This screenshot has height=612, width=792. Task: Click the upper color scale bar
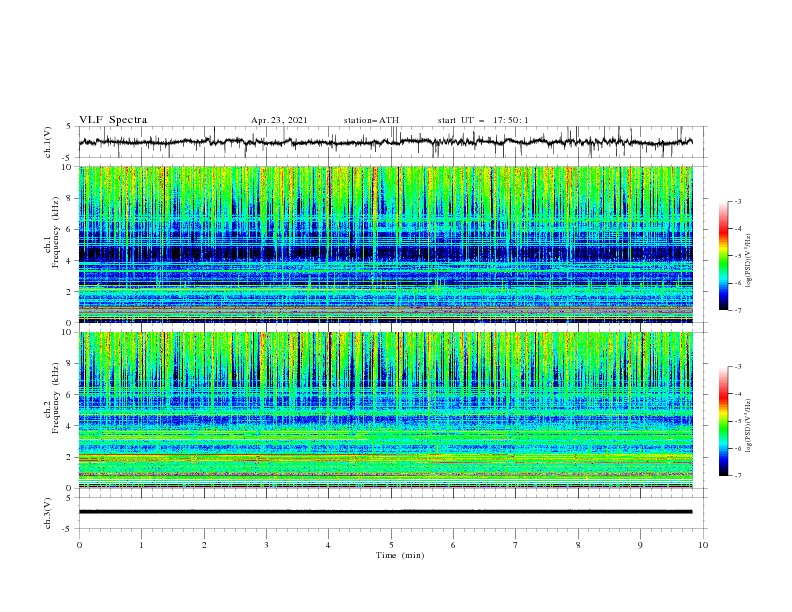pos(723,256)
